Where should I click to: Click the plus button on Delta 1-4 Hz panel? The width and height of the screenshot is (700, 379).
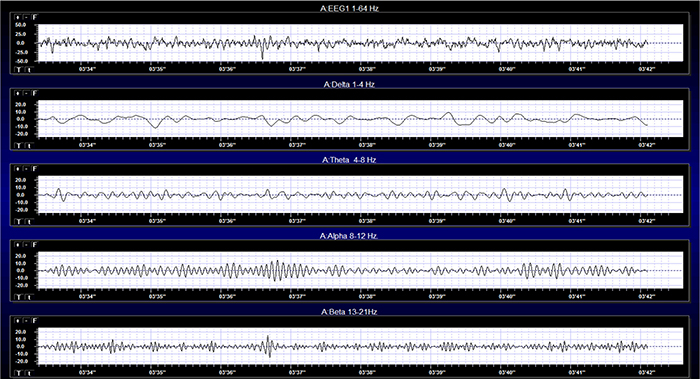click(x=18, y=93)
